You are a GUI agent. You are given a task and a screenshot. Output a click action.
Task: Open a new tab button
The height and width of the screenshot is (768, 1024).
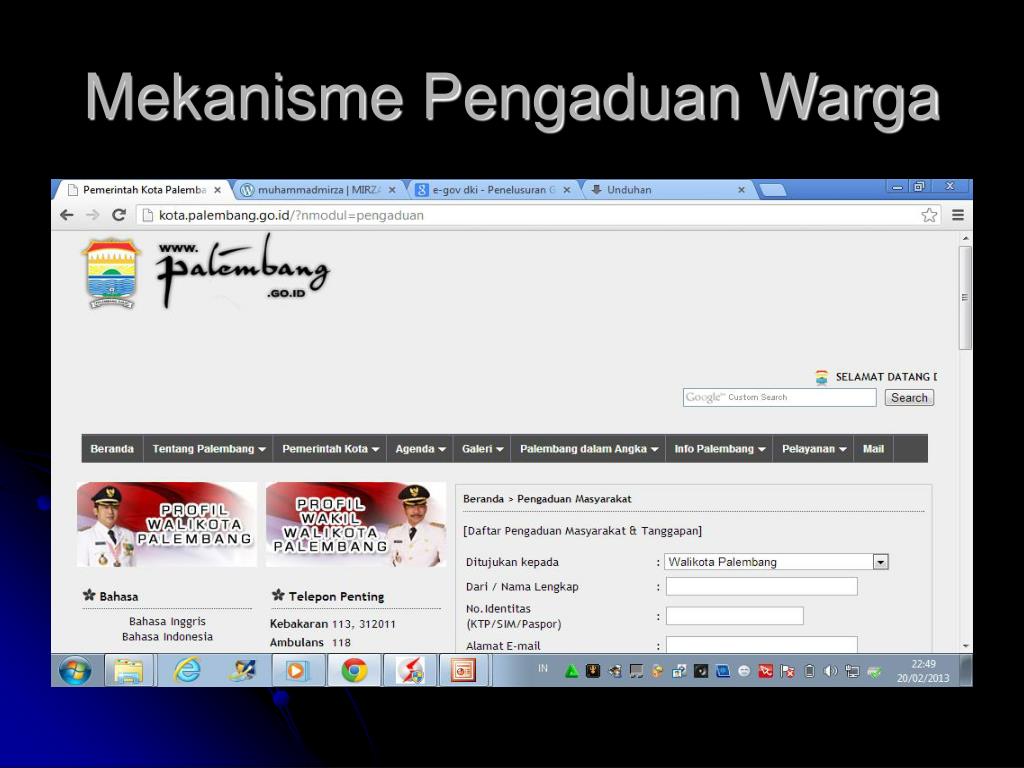[773, 190]
